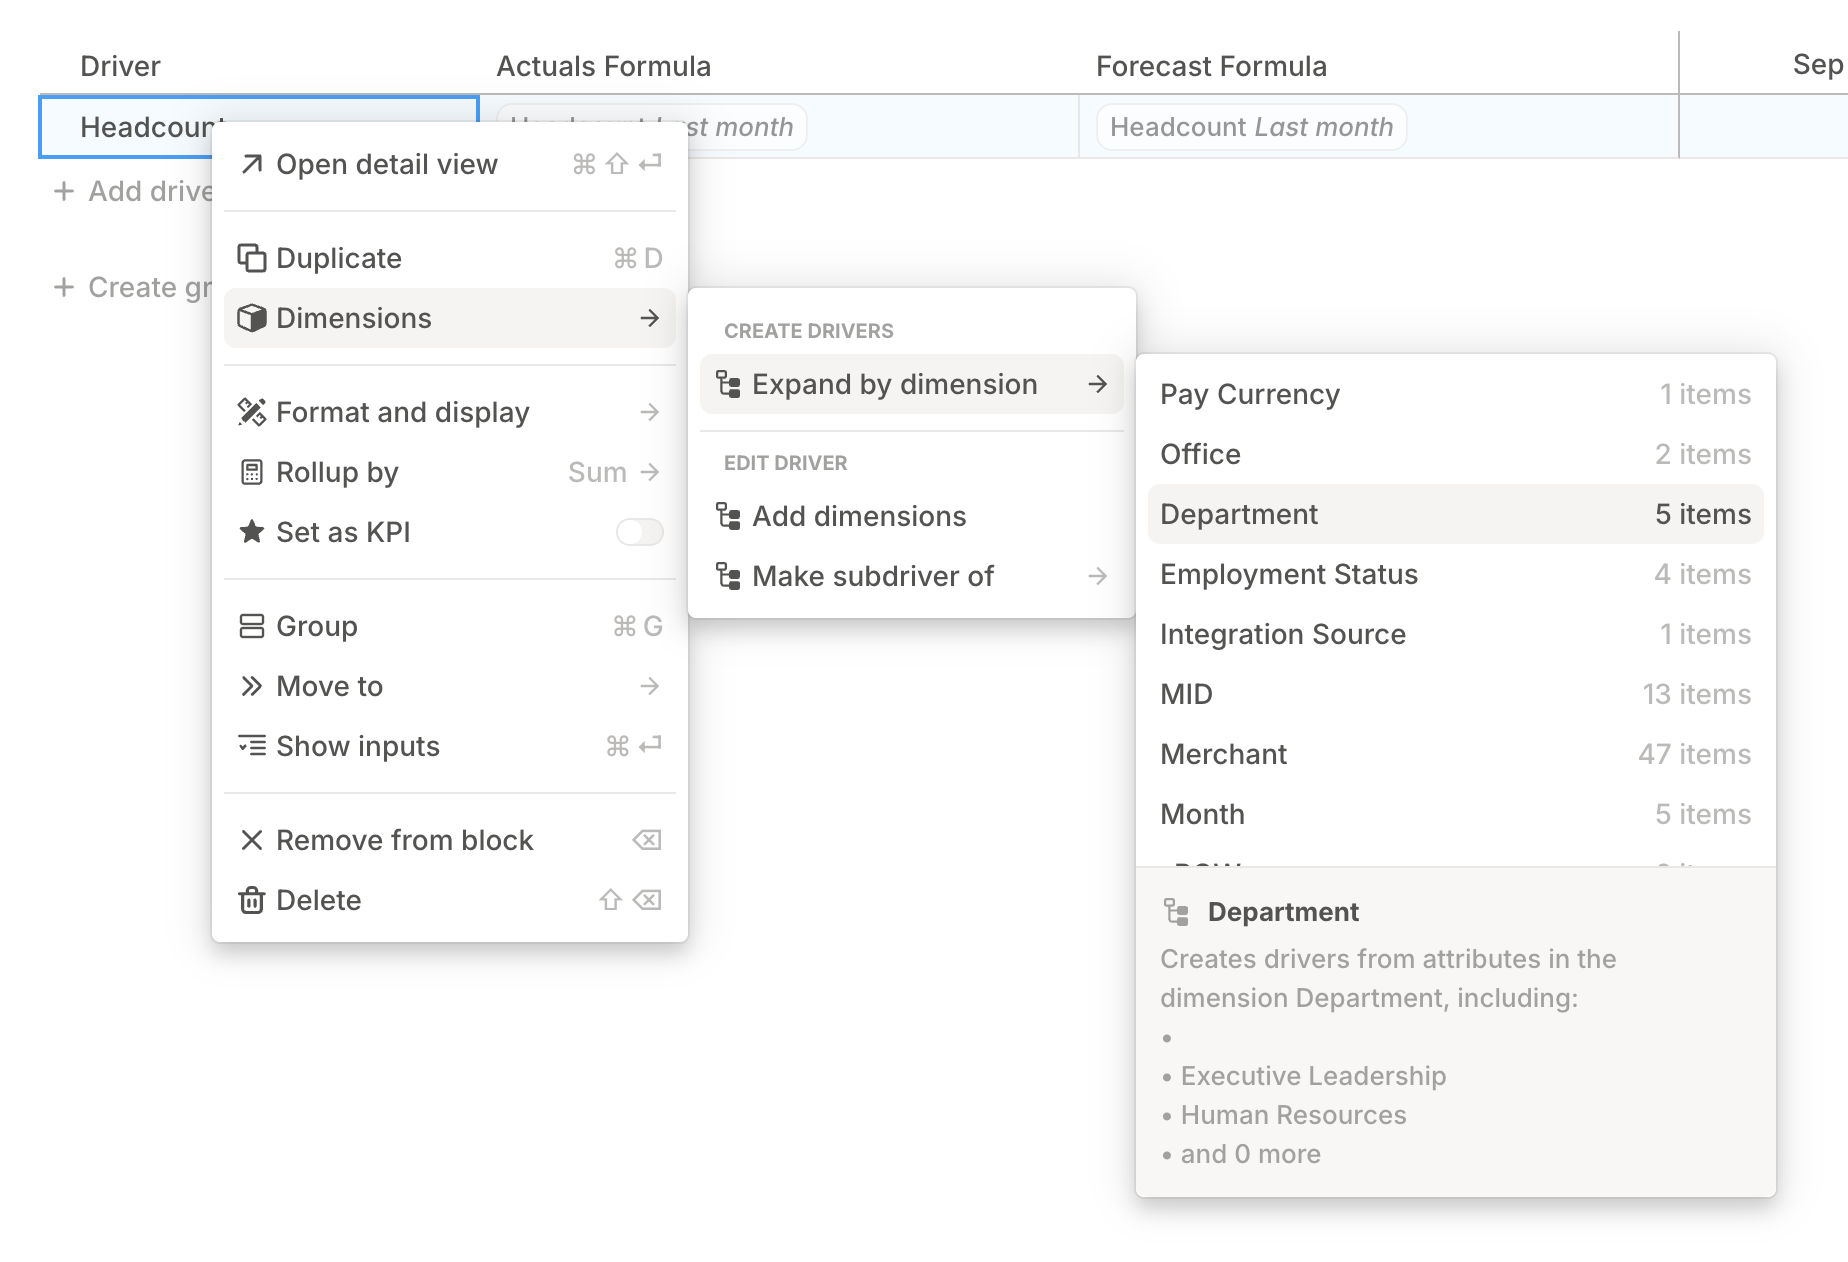Select the Merchant dimension with 47 items

(1455, 754)
